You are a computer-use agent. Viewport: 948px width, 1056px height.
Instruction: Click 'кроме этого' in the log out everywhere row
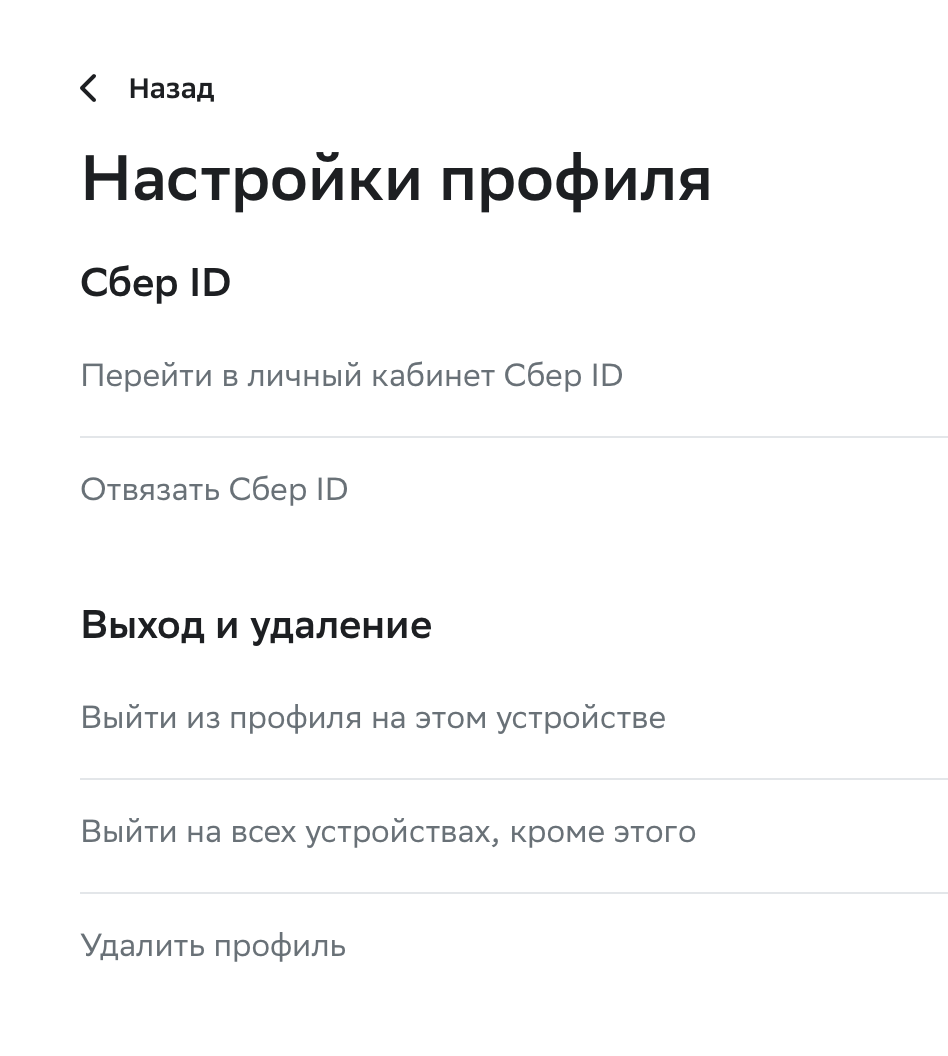[x=603, y=833]
